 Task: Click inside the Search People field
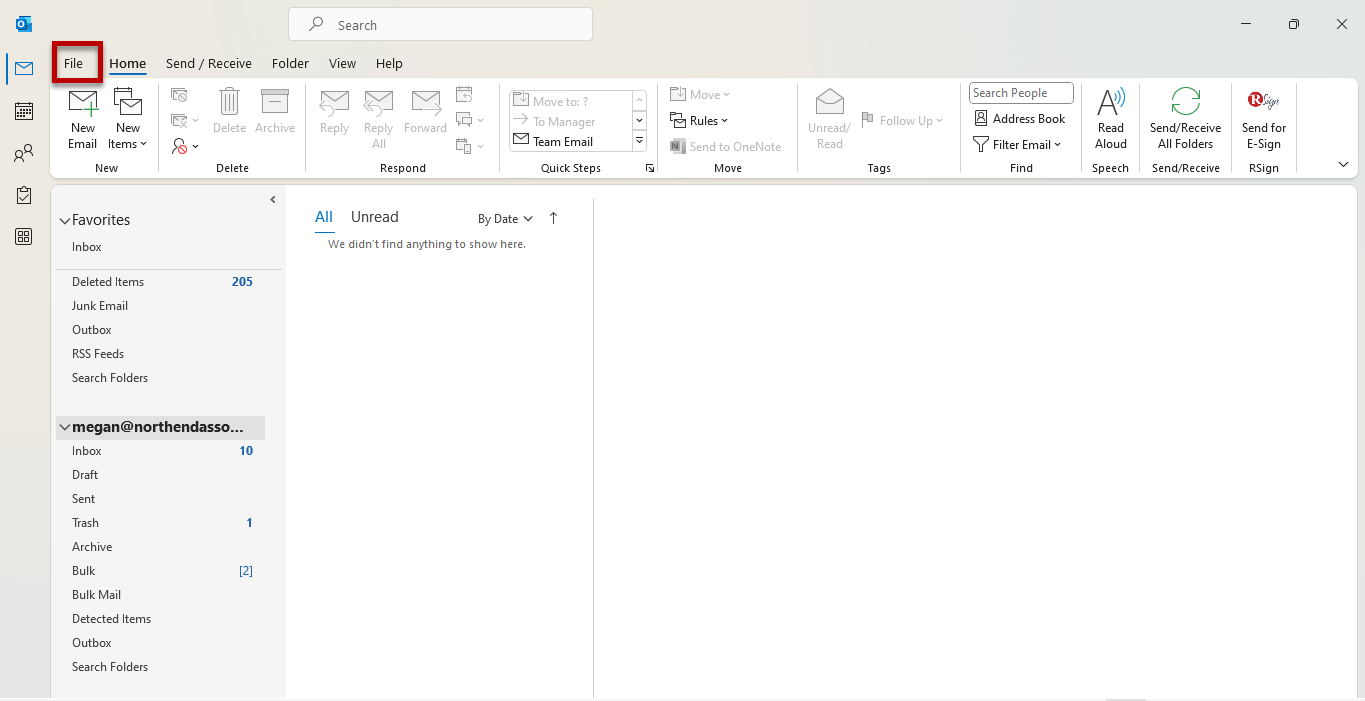(1020, 92)
